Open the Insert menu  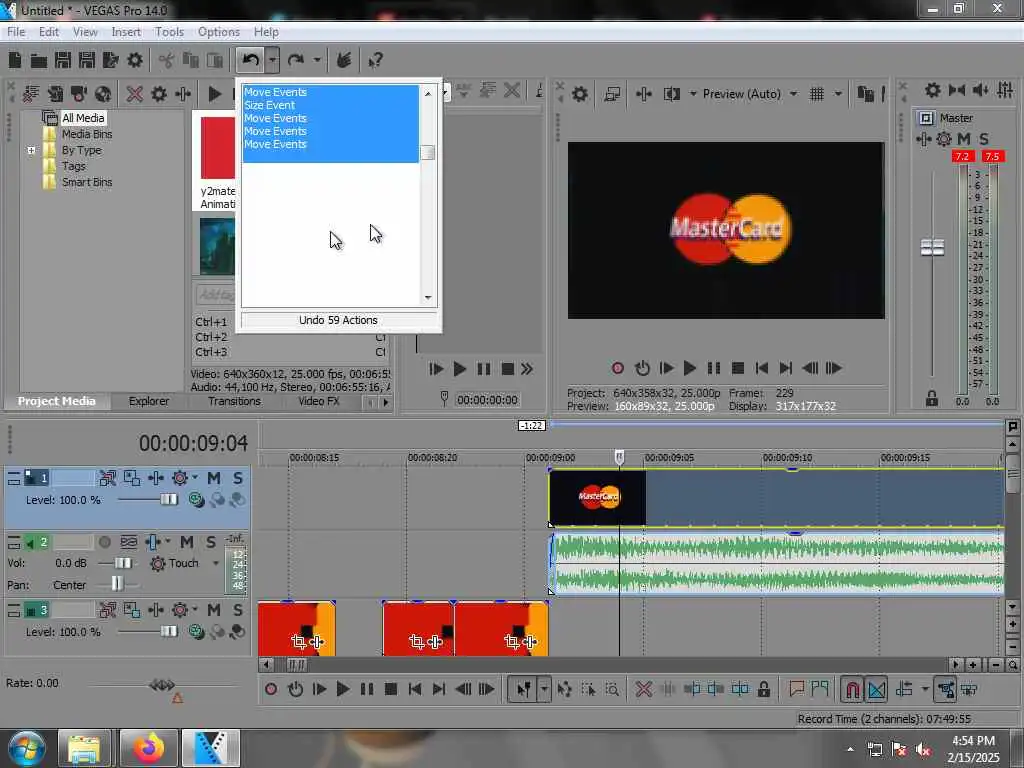pyautogui.click(x=126, y=32)
